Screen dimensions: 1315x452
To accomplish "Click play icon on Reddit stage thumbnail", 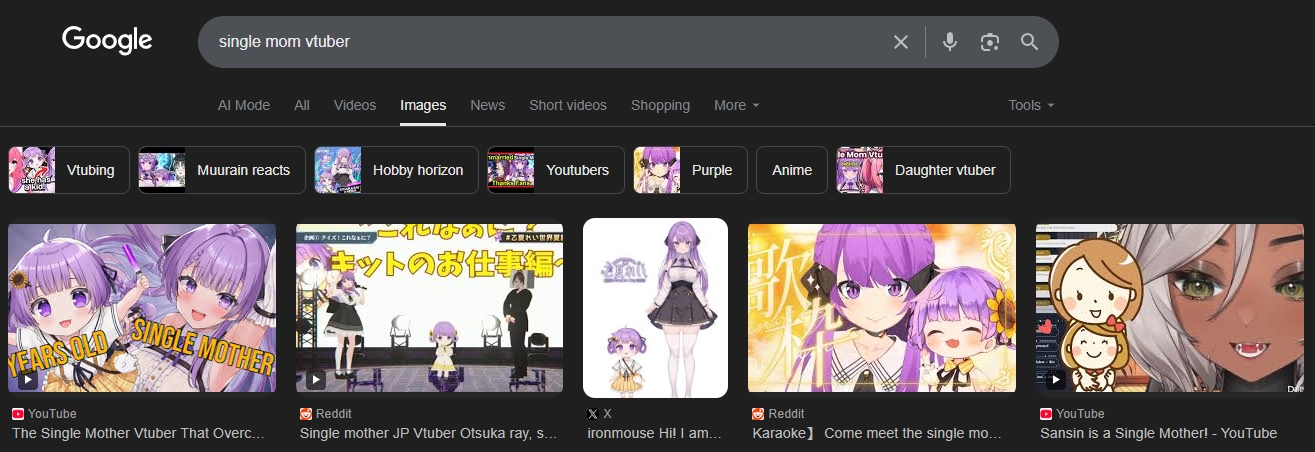I will 315,380.
